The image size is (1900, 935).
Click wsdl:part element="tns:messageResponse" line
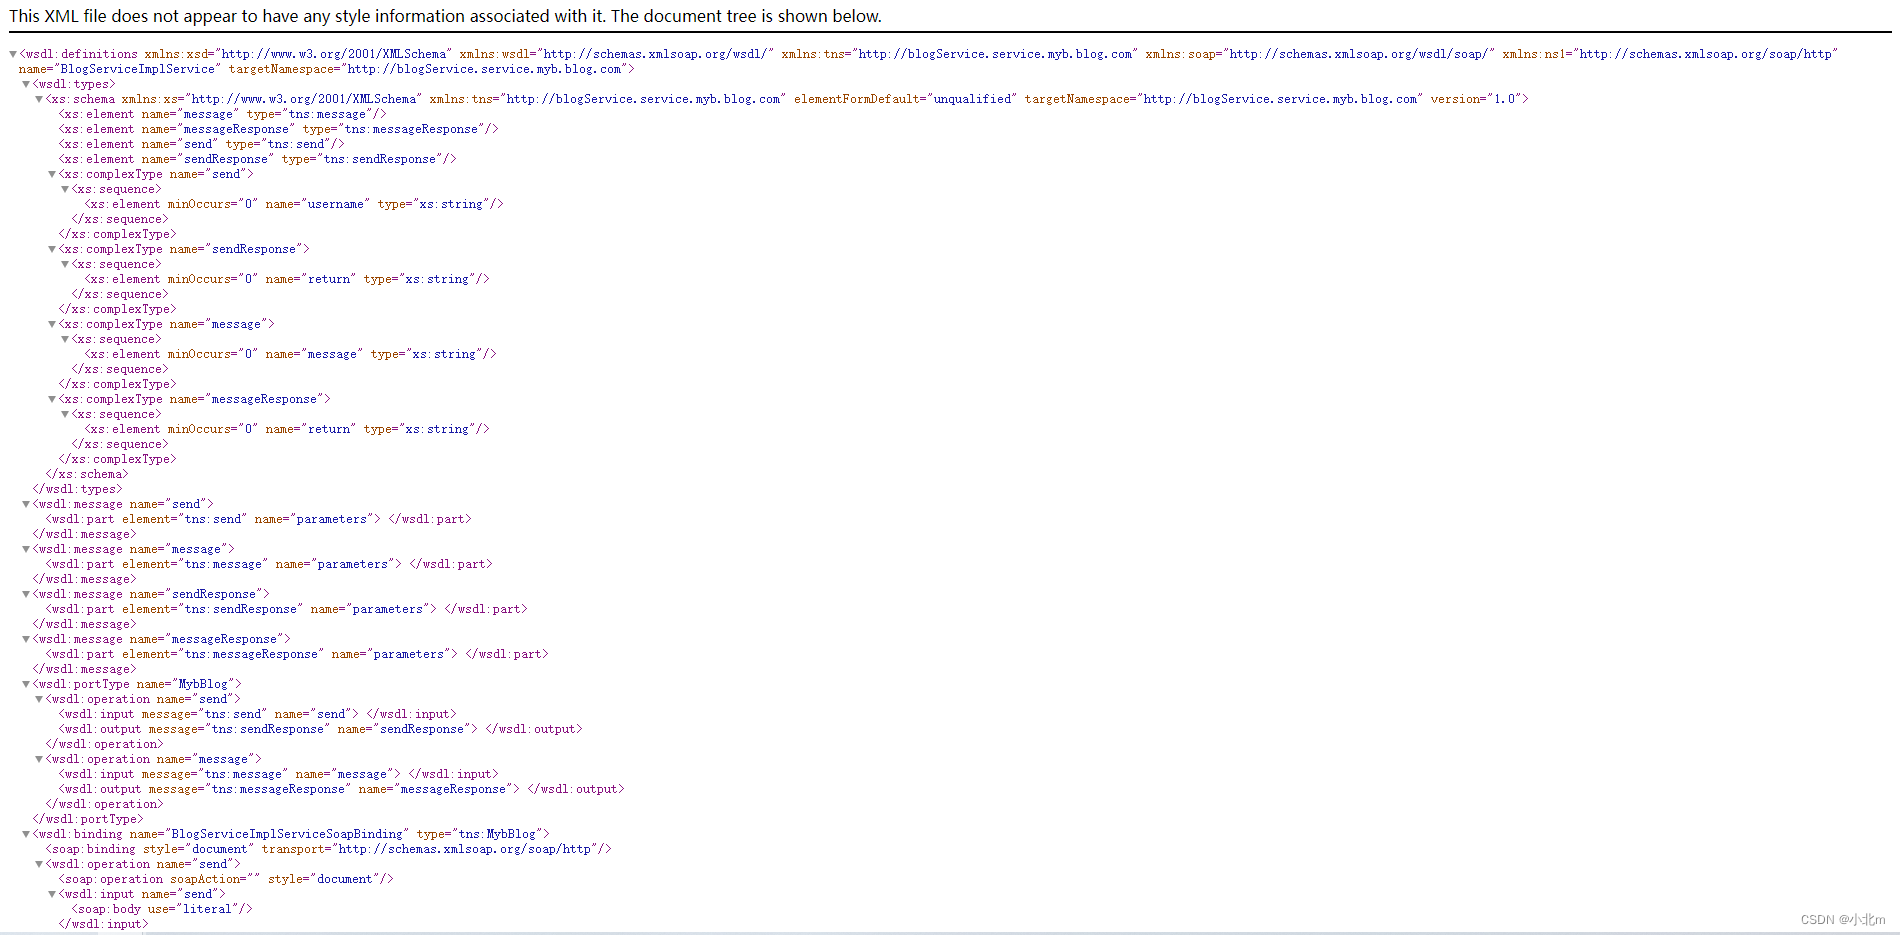pos(297,654)
